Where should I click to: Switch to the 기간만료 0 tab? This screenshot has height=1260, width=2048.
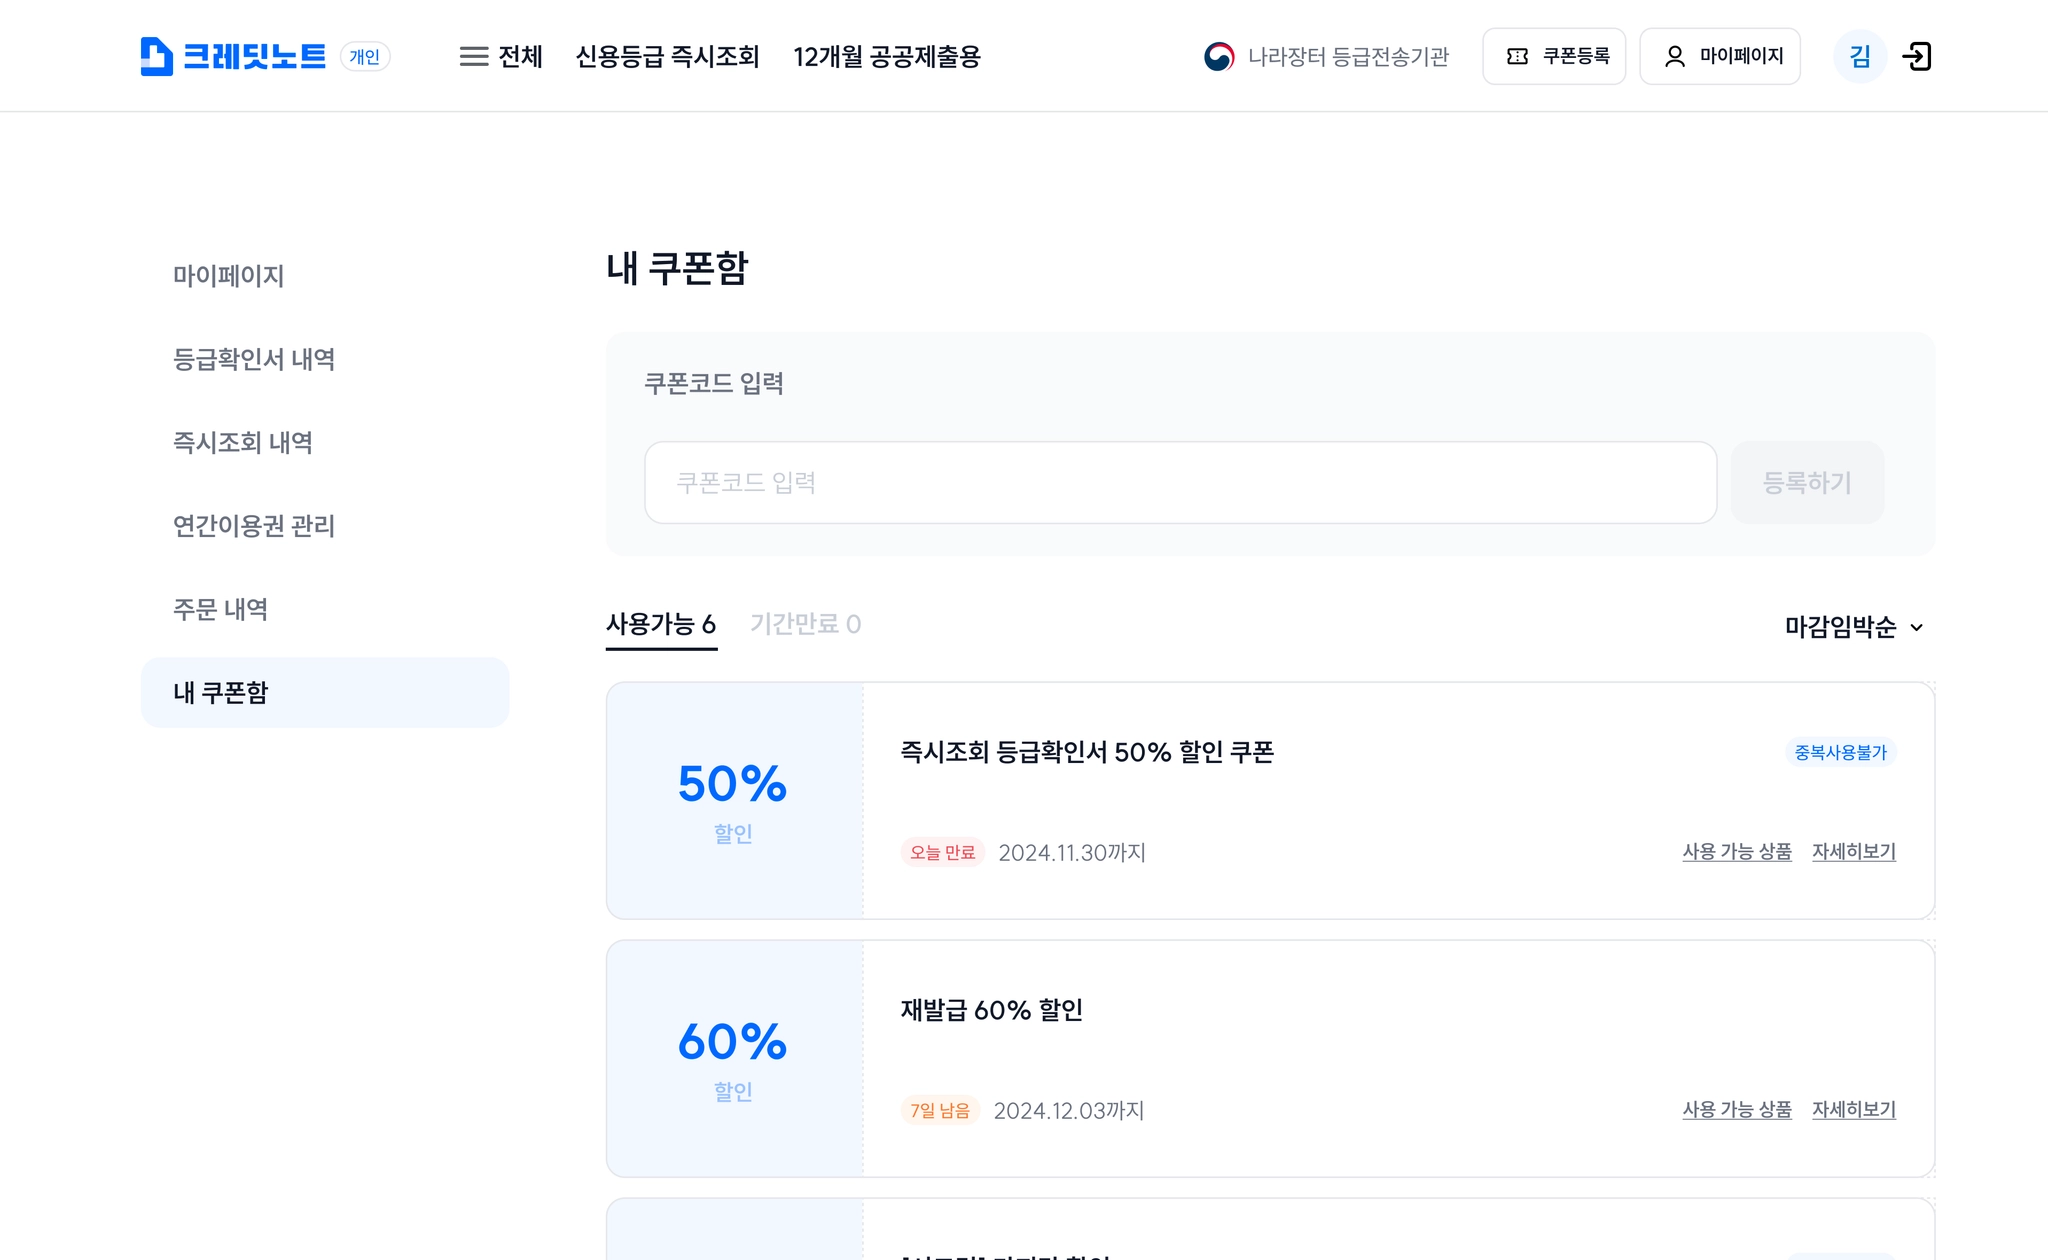[x=806, y=624]
